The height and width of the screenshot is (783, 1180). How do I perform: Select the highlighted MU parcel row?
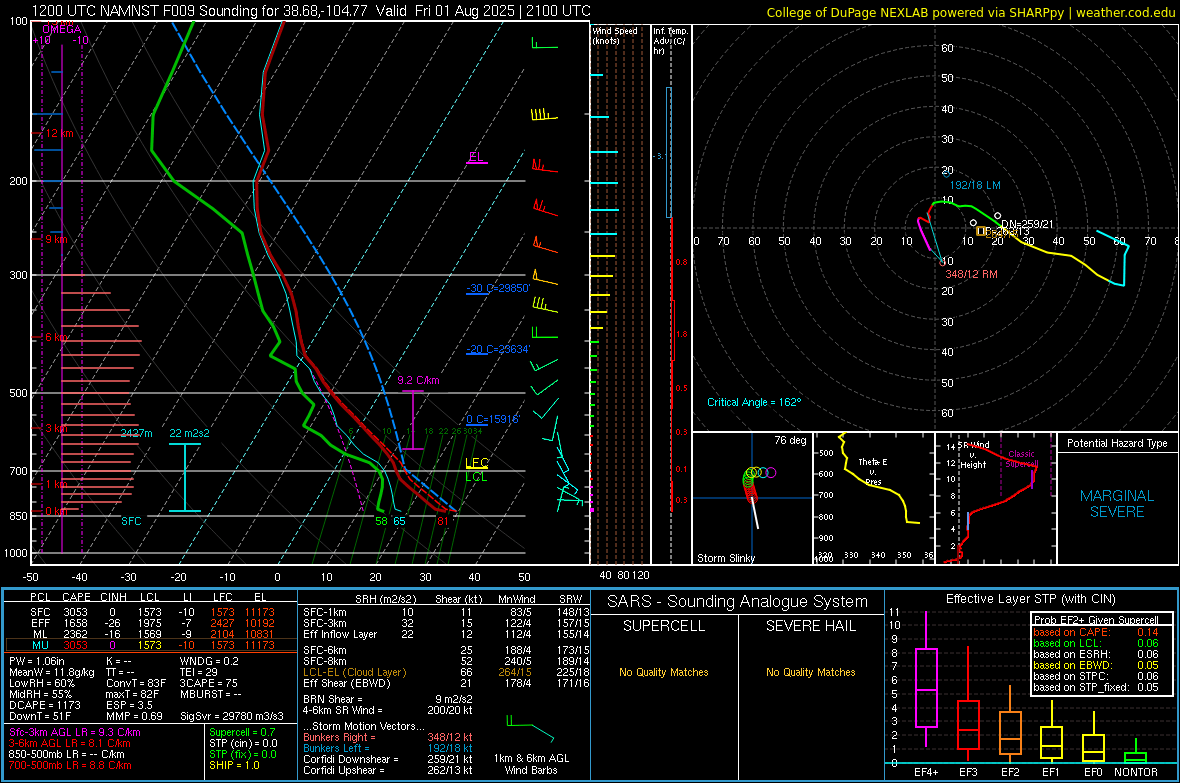pyautogui.click(x=151, y=645)
